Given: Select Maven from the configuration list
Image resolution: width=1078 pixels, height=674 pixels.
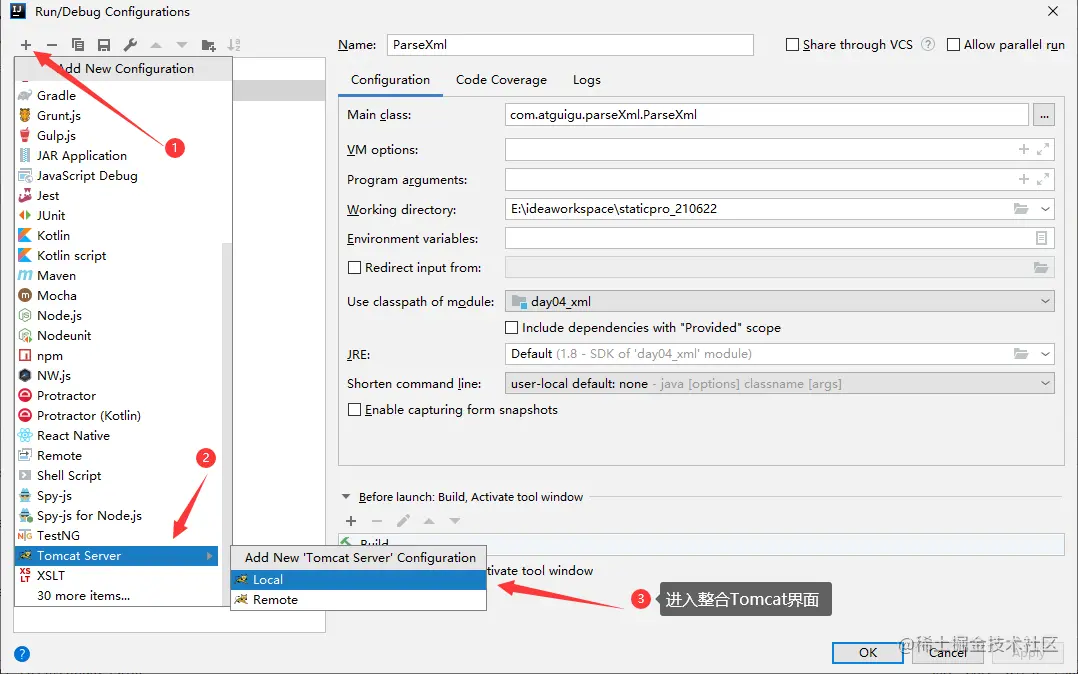Looking at the screenshot, I should tap(116, 275).
